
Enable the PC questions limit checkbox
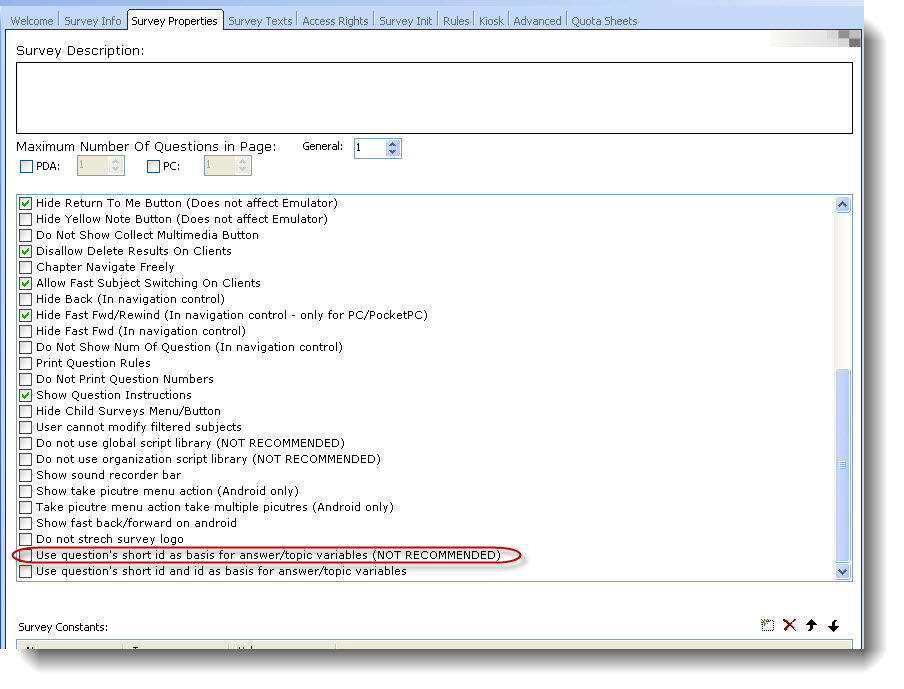153,167
